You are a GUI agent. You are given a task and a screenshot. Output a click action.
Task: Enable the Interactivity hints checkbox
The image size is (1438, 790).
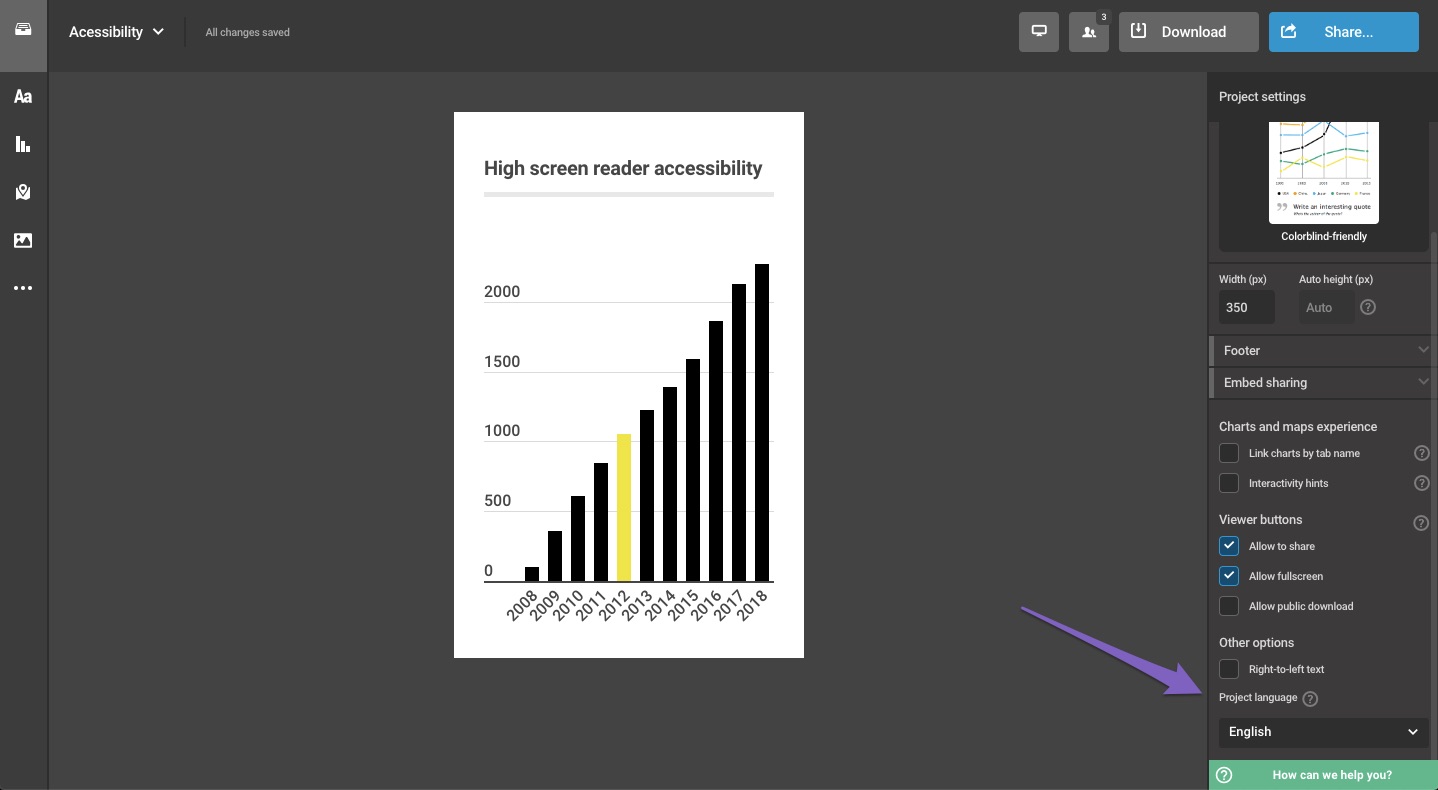pos(1229,483)
